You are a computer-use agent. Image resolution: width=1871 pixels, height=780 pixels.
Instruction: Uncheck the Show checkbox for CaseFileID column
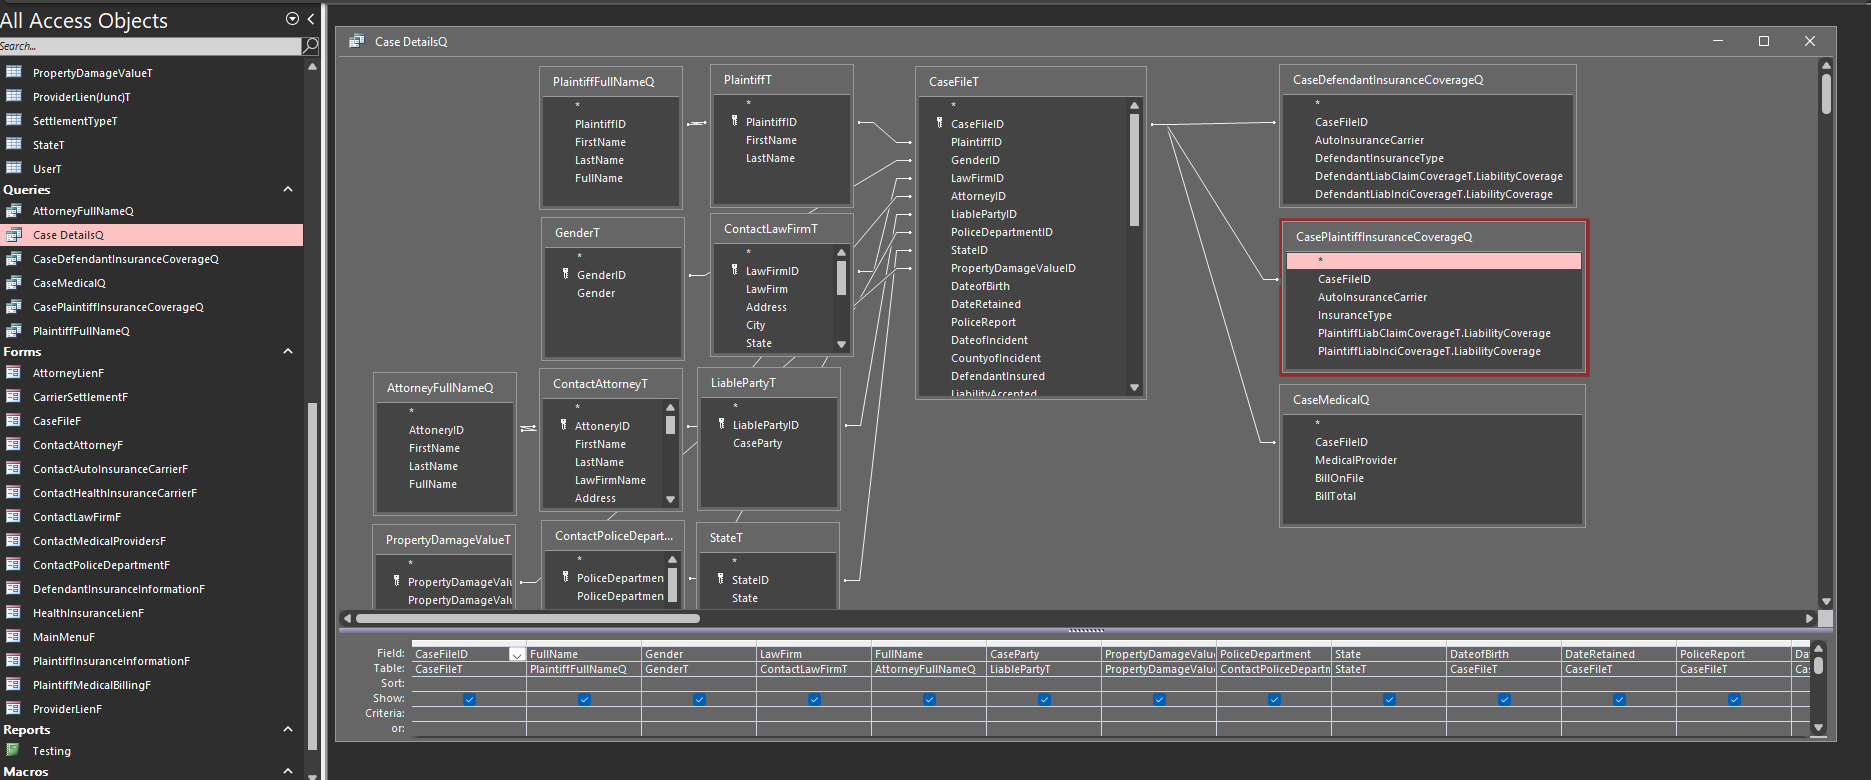[469, 699]
